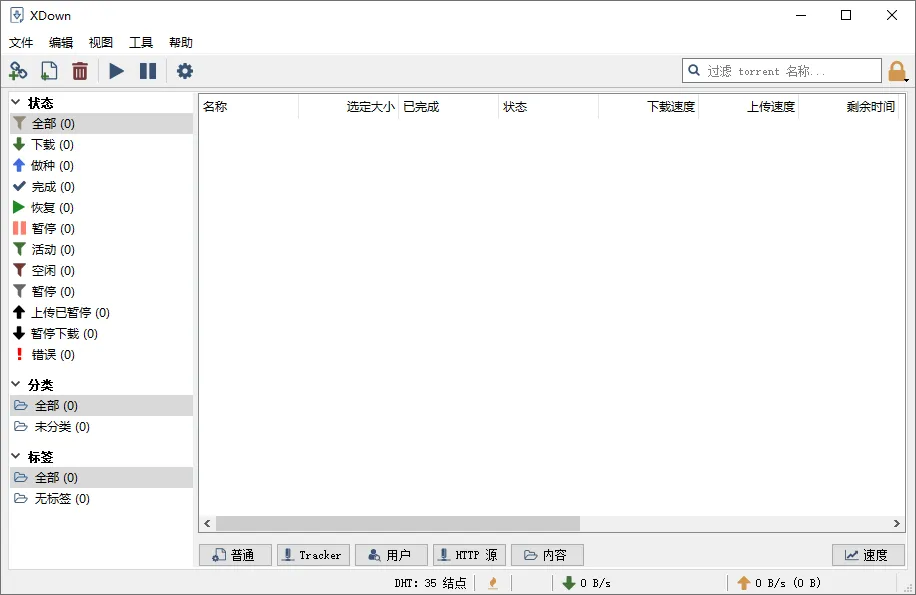Click the 速度 button
916x595 pixels.
coord(868,554)
